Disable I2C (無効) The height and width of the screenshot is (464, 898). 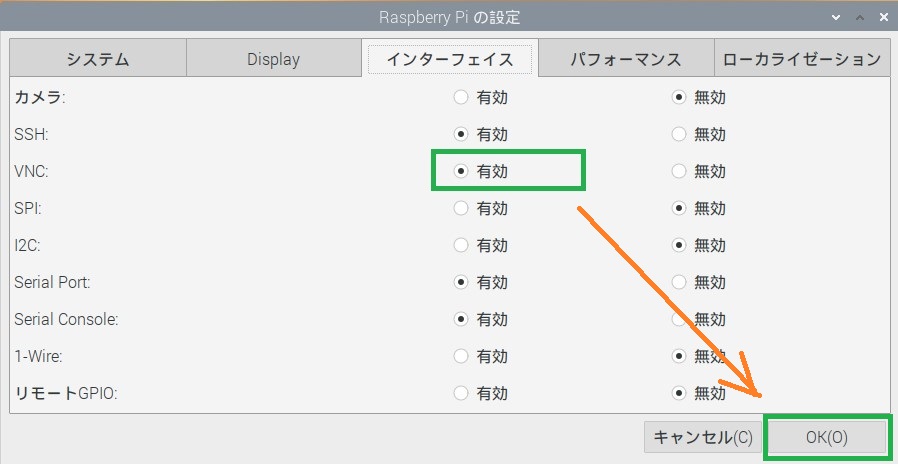pos(679,245)
